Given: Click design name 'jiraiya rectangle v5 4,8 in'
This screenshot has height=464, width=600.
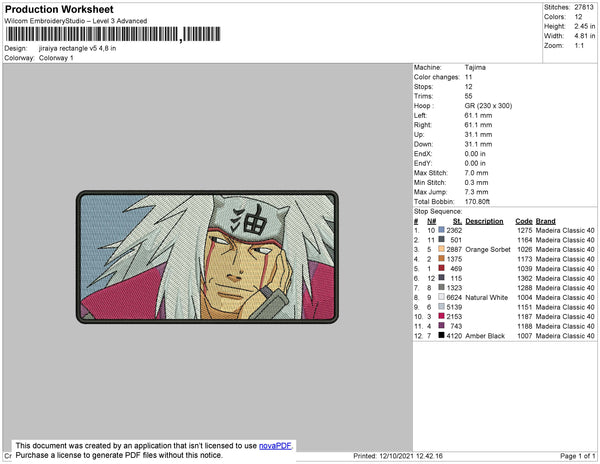Looking at the screenshot, I should [x=77, y=49].
